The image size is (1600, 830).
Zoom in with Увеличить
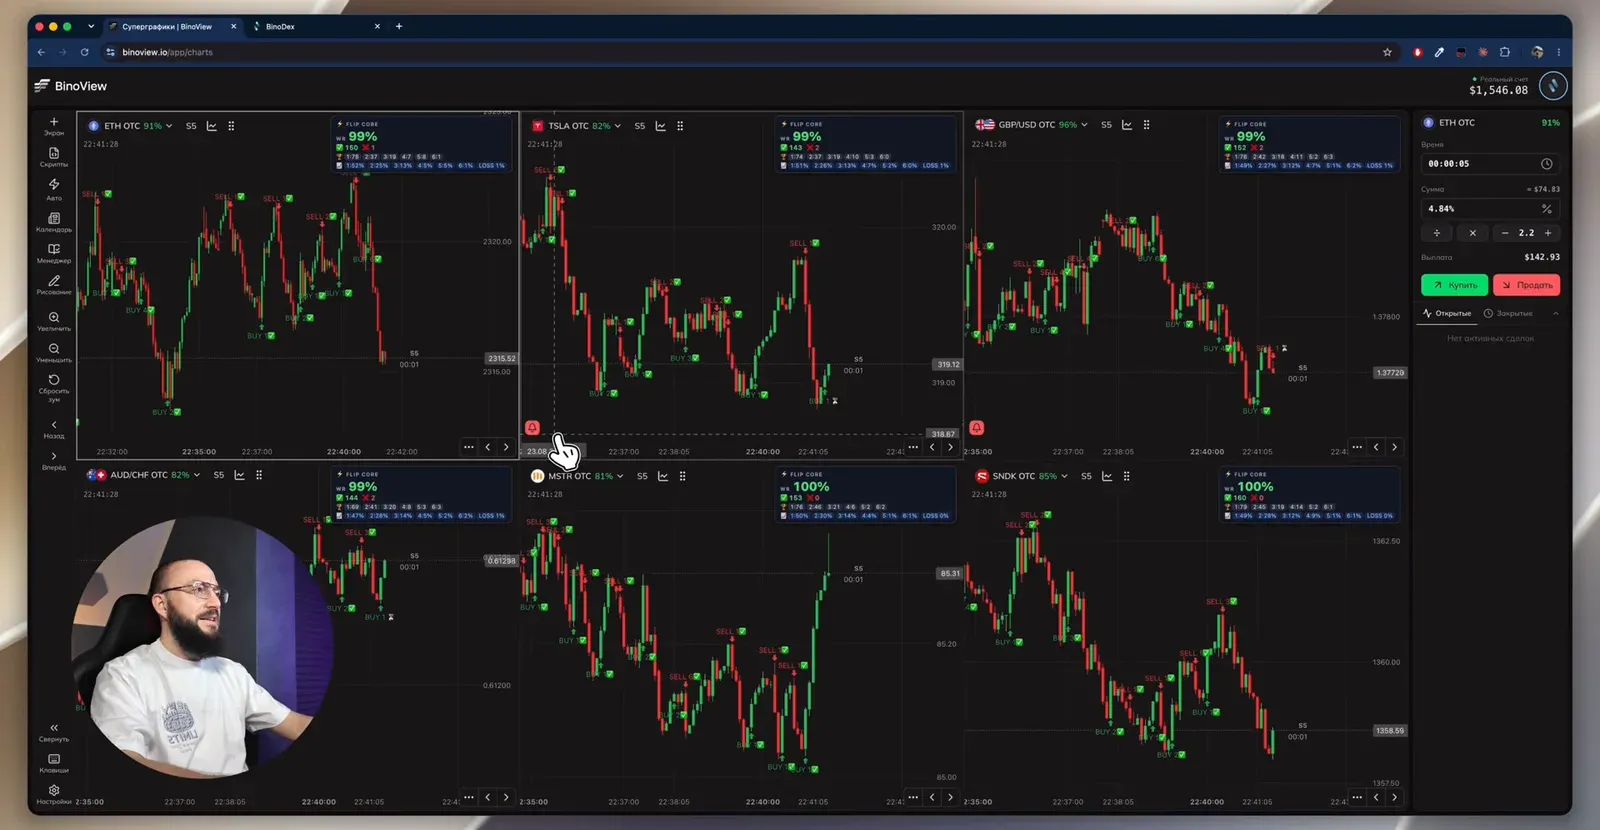tap(54, 320)
